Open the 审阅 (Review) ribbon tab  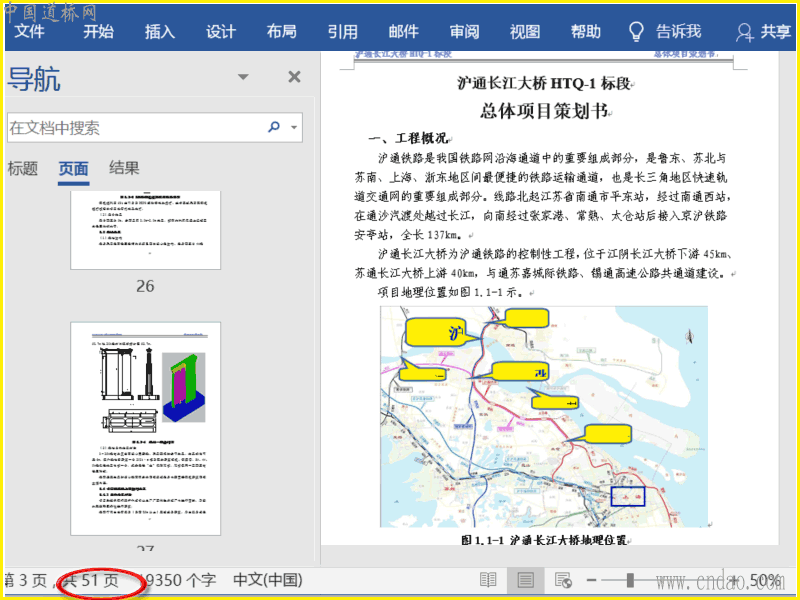point(464,32)
